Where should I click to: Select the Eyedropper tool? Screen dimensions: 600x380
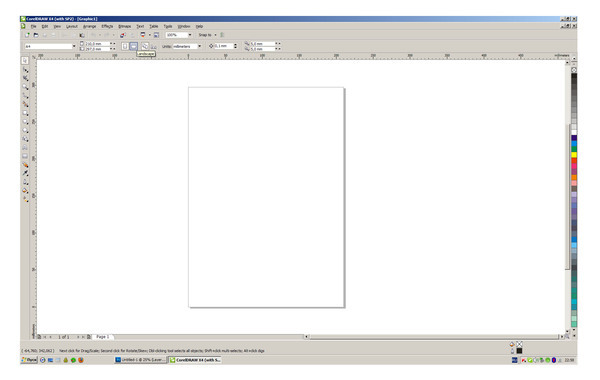click(x=25, y=173)
